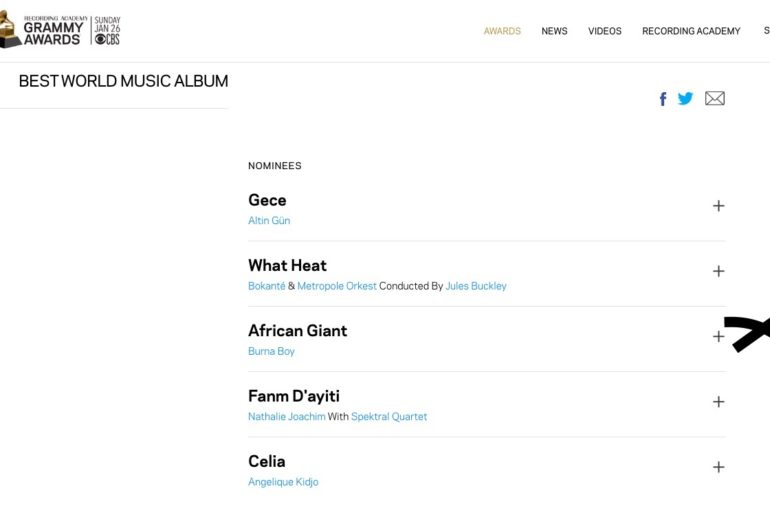Expand the African Giant nominee details
This screenshot has width=770, height=515.
click(718, 337)
